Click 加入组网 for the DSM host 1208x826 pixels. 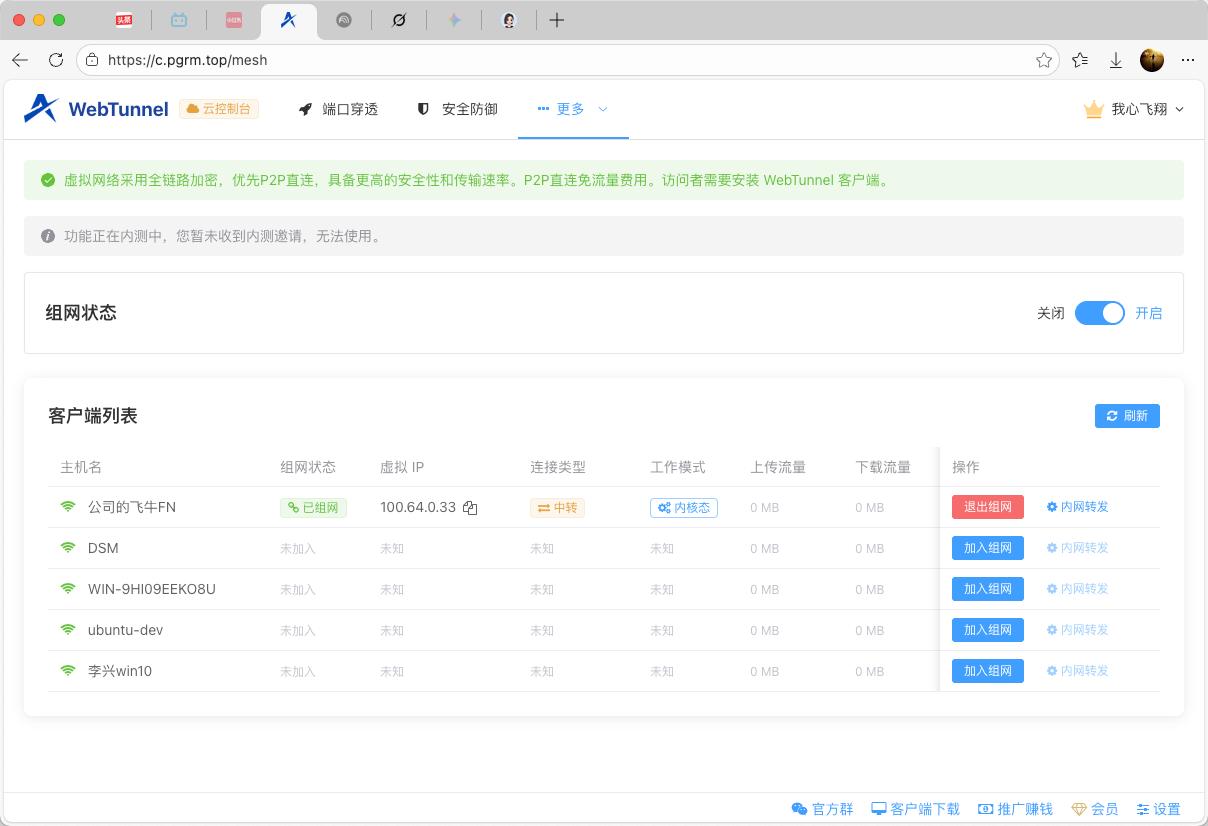tap(987, 548)
